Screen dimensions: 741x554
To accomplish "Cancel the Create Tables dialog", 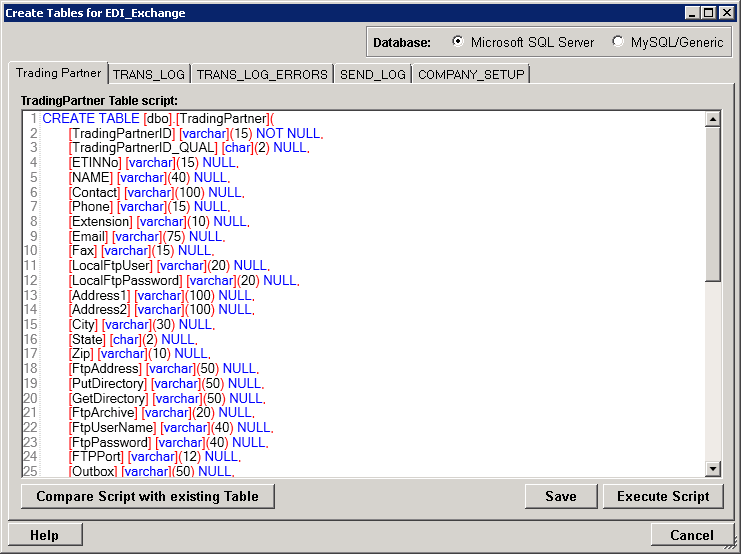I will coord(692,535).
